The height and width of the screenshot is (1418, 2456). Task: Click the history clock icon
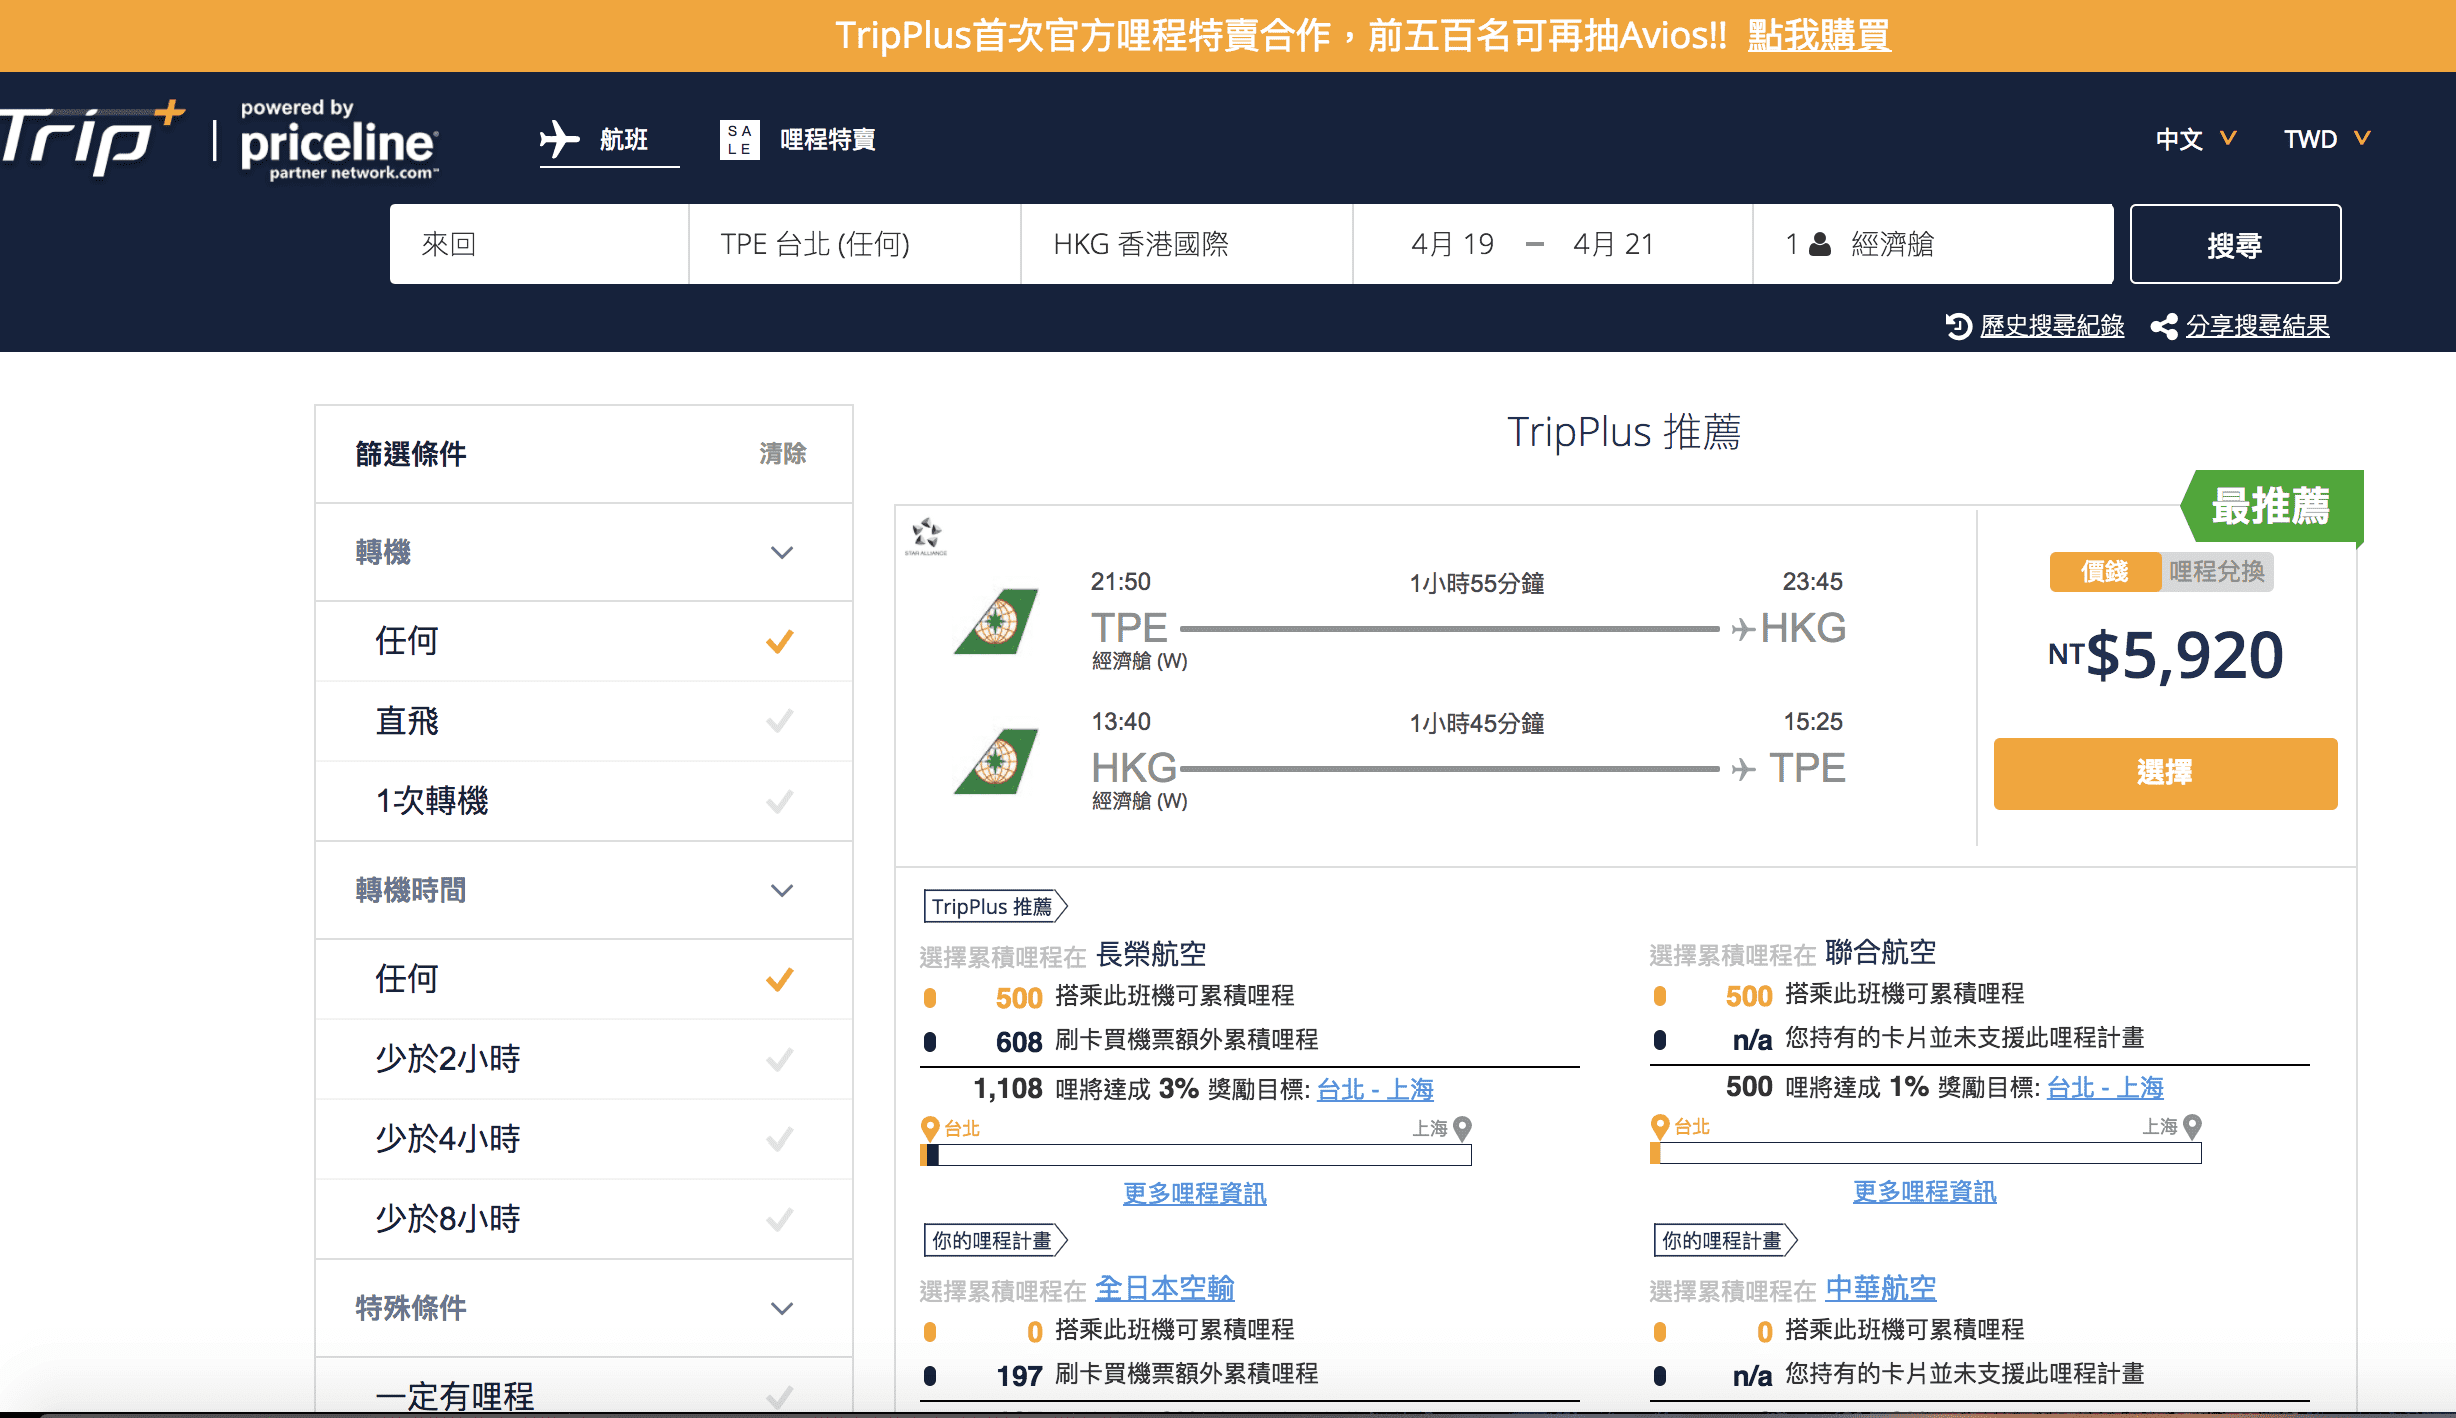pyautogui.click(x=1958, y=326)
